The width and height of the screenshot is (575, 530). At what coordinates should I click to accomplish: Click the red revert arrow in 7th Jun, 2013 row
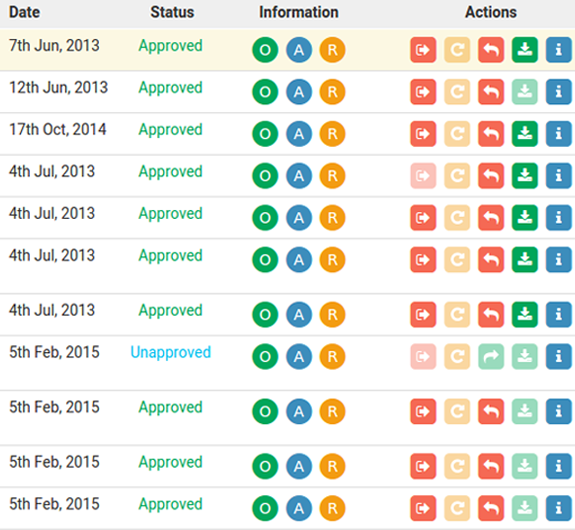tap(491, 50)
